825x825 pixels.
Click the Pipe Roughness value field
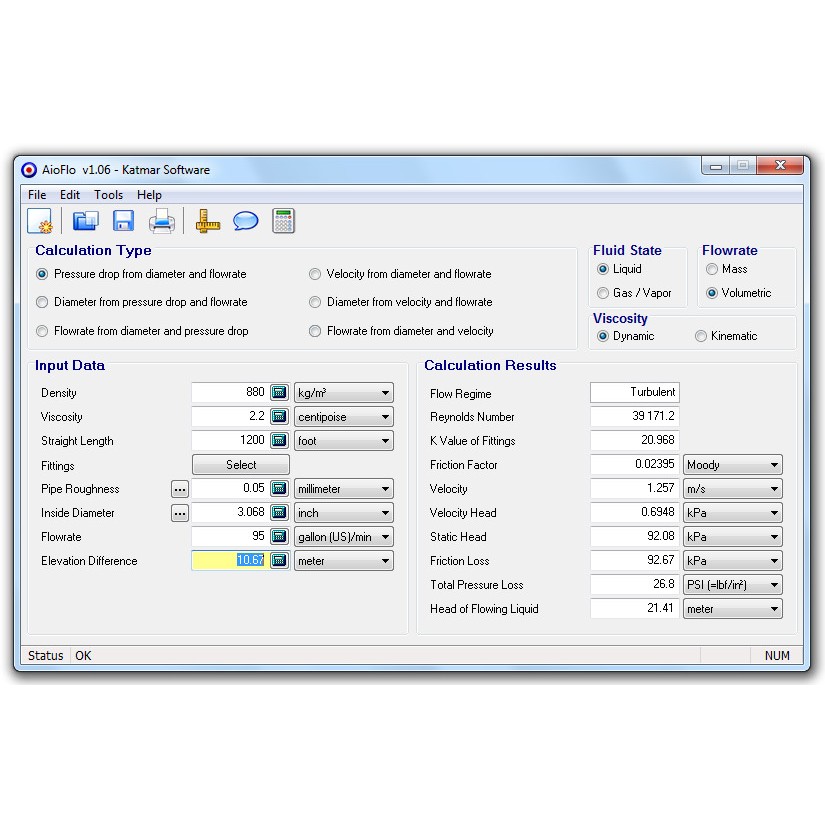[230, 489]
